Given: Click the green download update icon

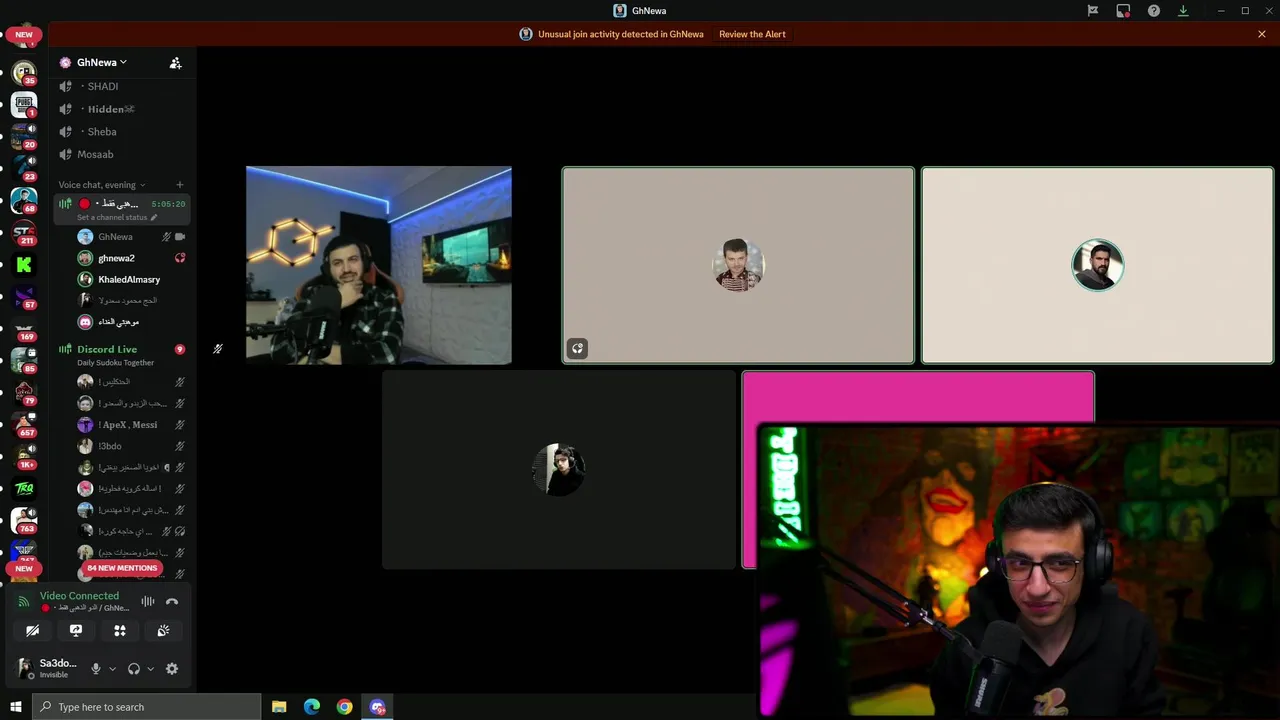Looking at the screenshot, I should click(x=1183, y=11).
